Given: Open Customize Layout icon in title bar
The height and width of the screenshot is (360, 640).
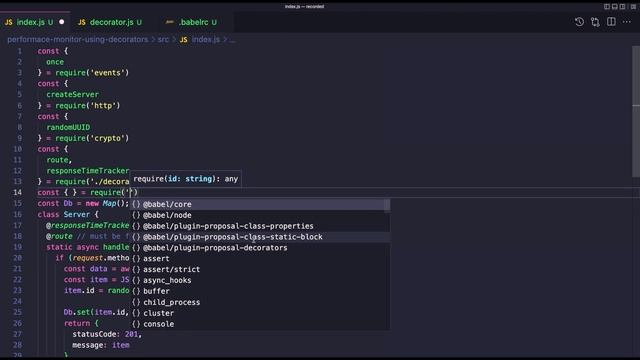Looking at the screenshot, I should 633,7.
